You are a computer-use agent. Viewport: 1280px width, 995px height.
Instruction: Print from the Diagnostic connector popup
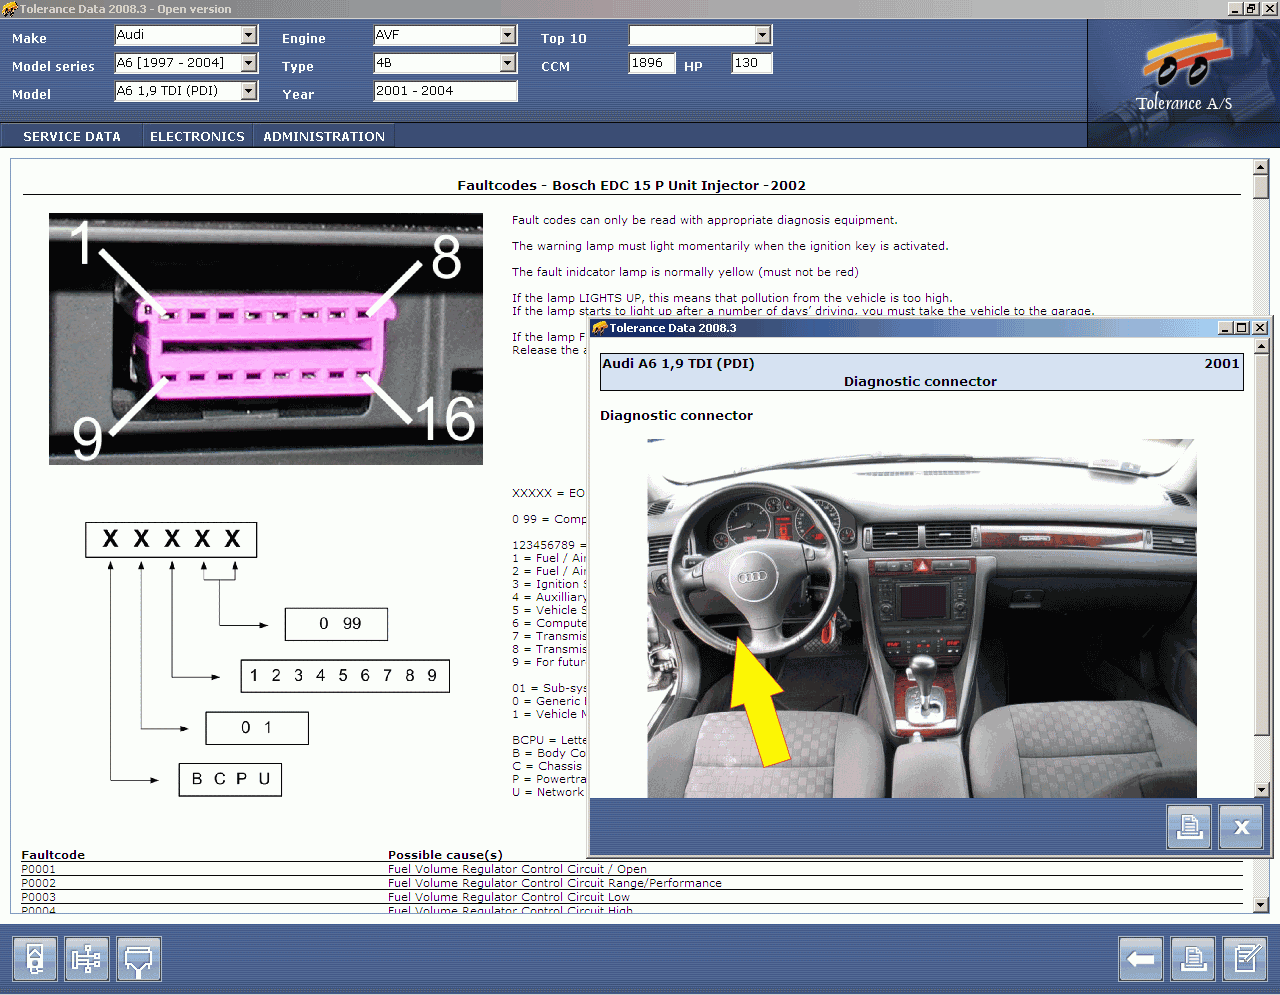(x=1189, y=827)
